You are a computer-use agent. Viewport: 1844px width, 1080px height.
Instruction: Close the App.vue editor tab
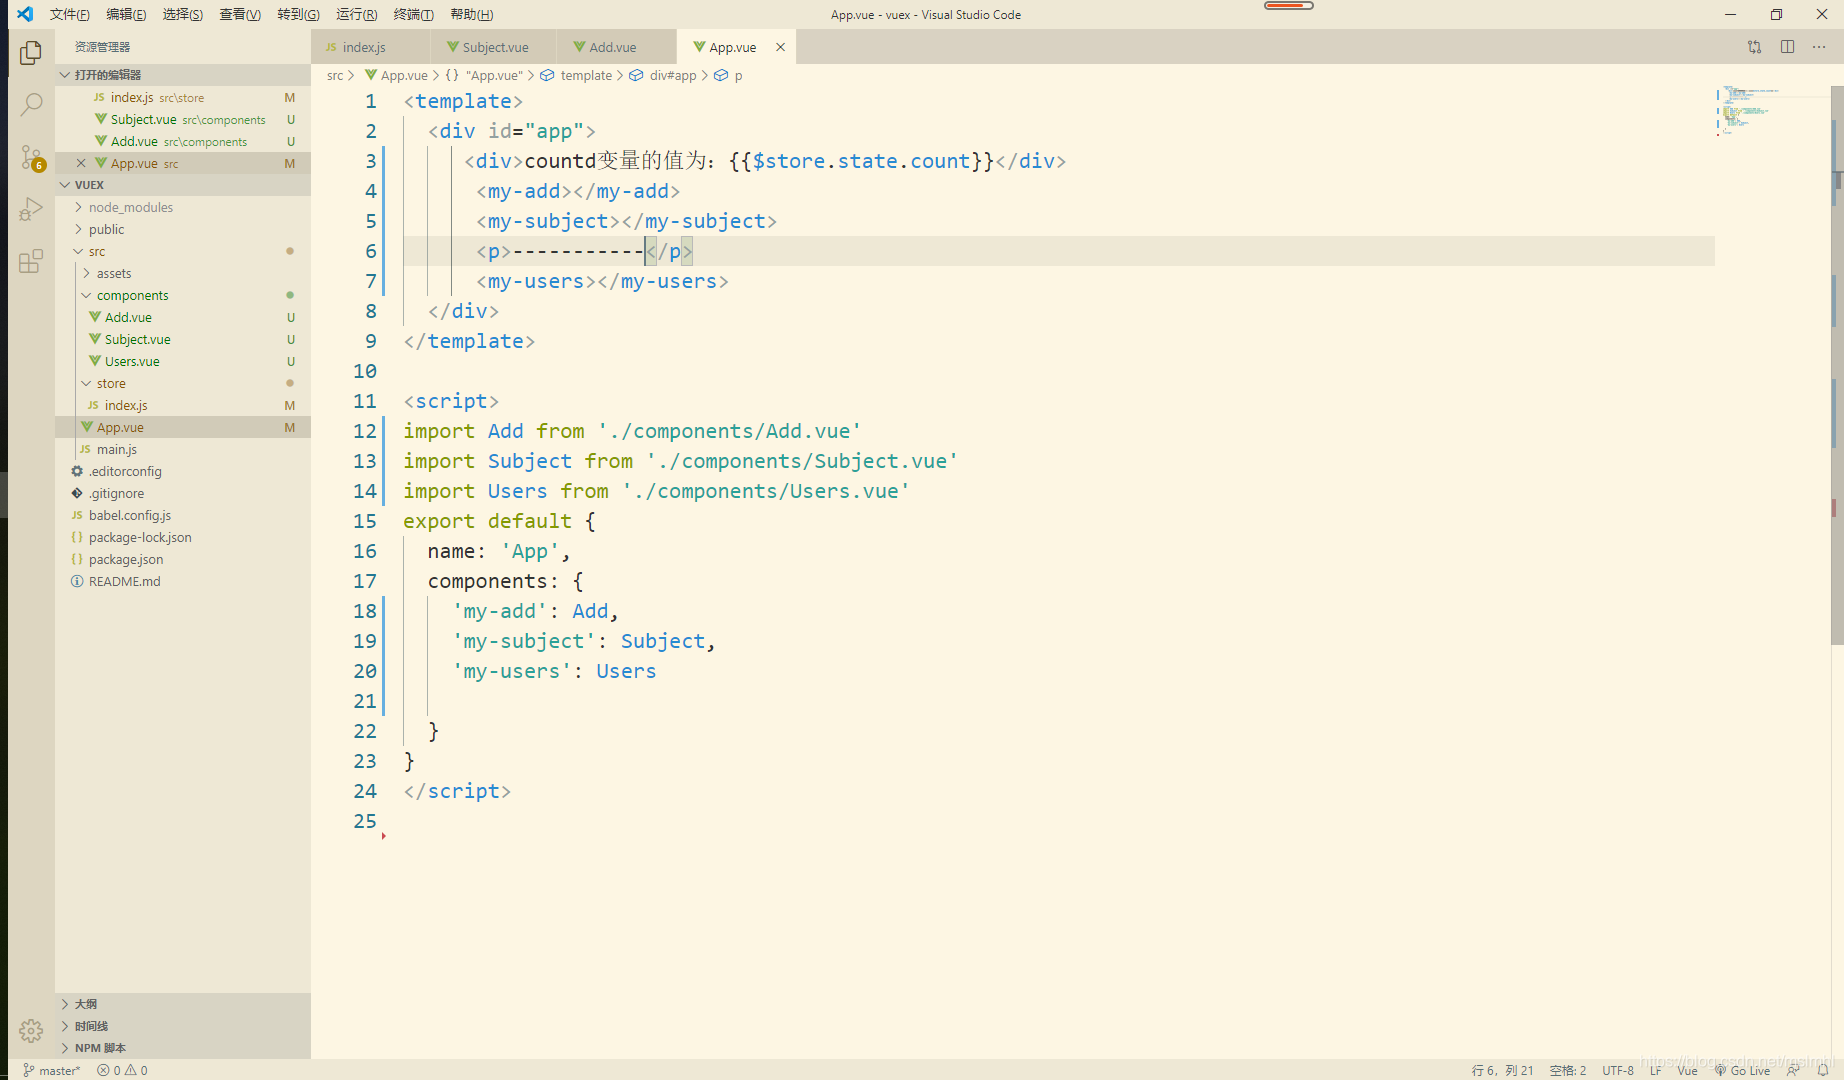coord(780,47)
